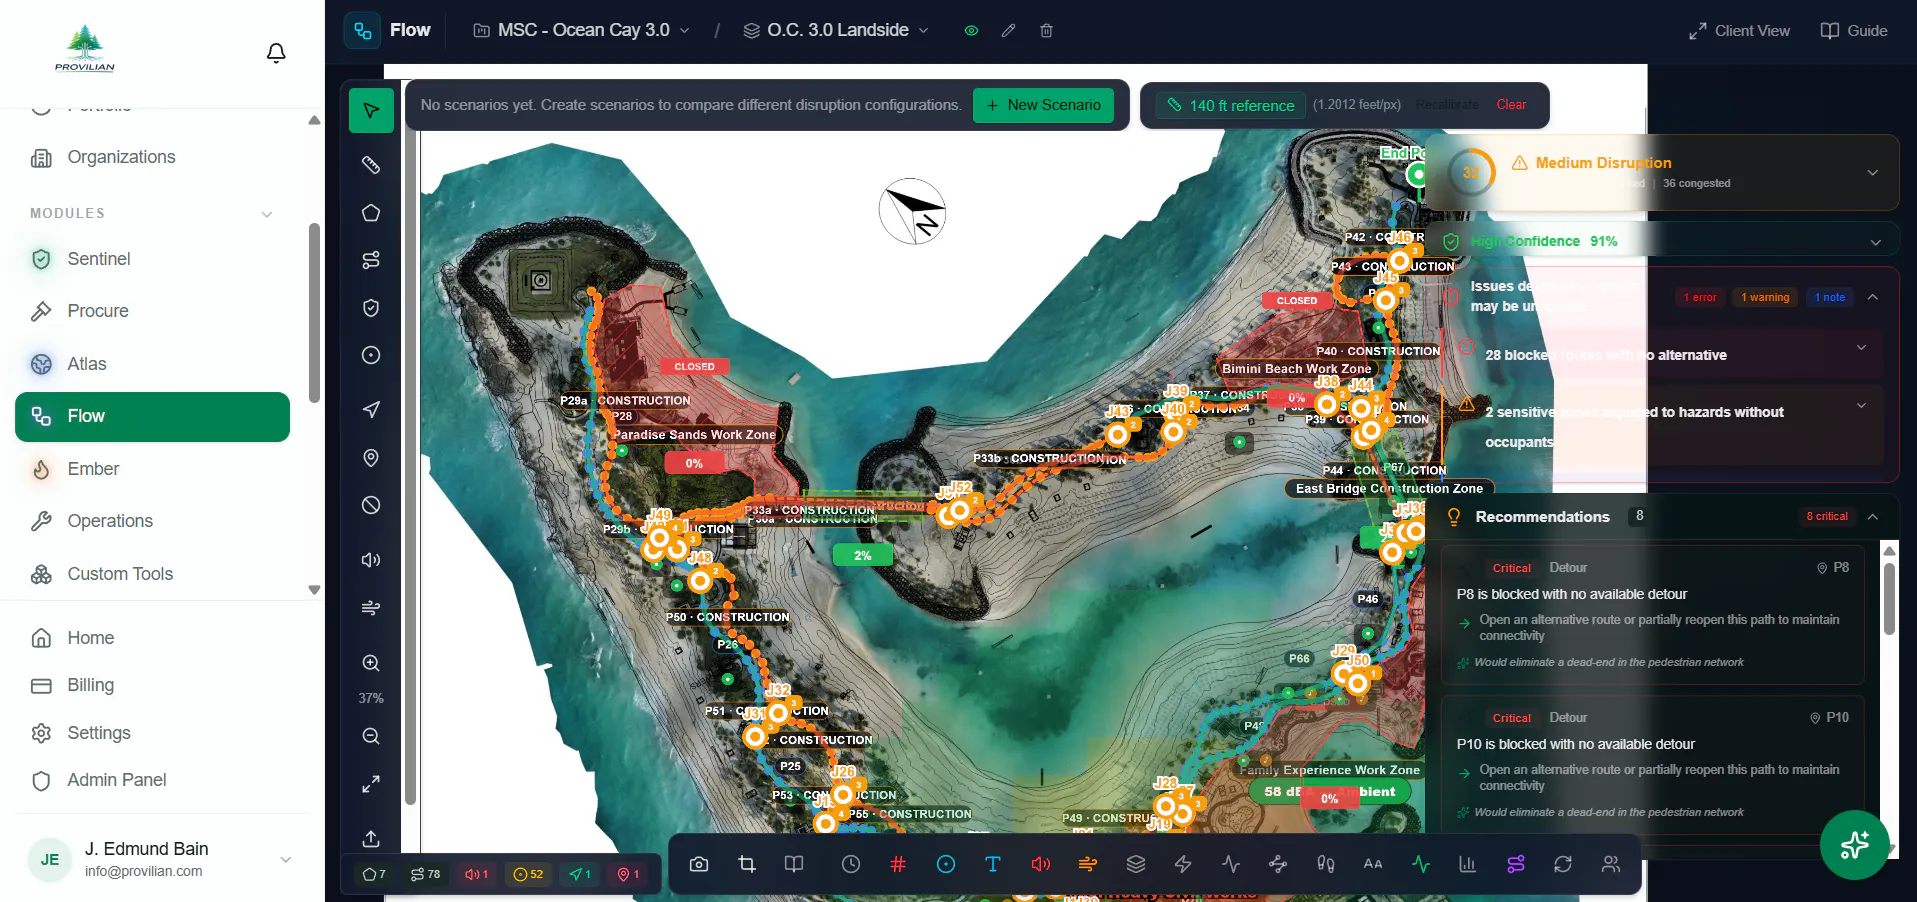Expand the 28 blocked routes issue
Screen dimensions: 1917x902
1861,348
